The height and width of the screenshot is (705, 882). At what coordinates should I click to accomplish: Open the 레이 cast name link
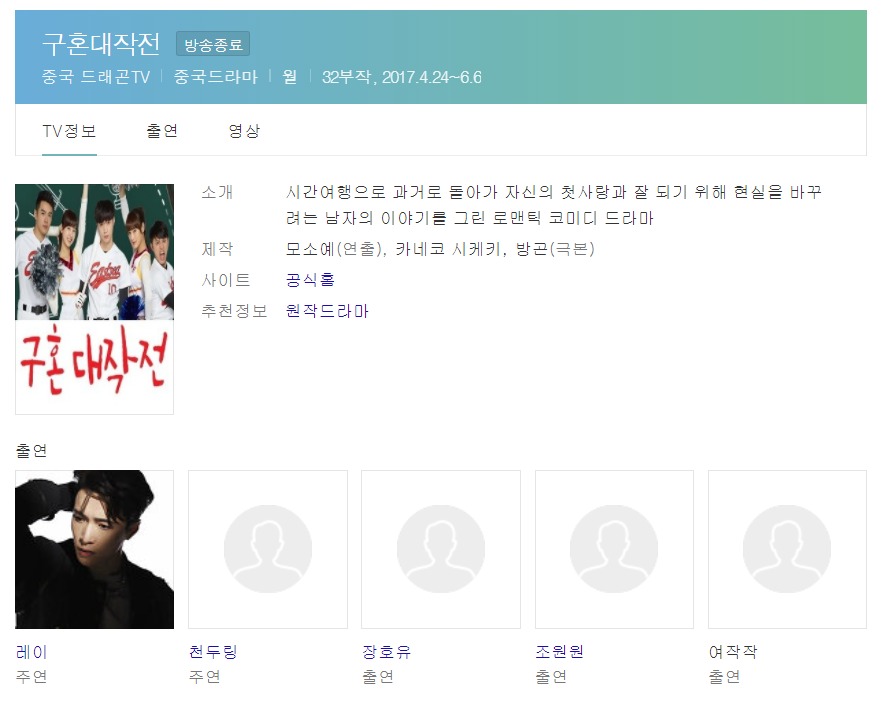[32, 652]
